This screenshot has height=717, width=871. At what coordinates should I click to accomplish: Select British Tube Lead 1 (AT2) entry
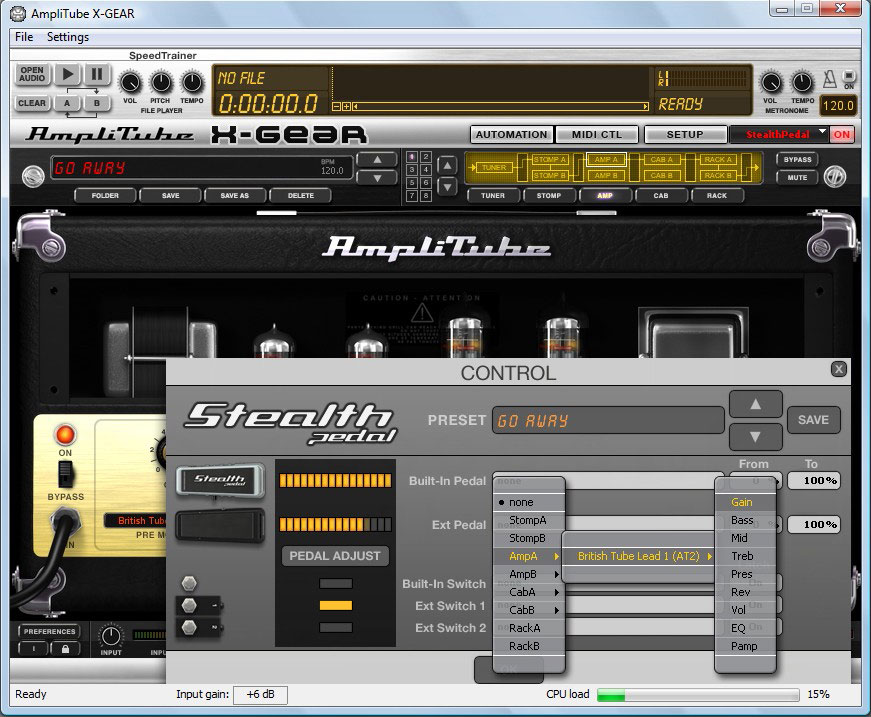click(x=639, y=556)
